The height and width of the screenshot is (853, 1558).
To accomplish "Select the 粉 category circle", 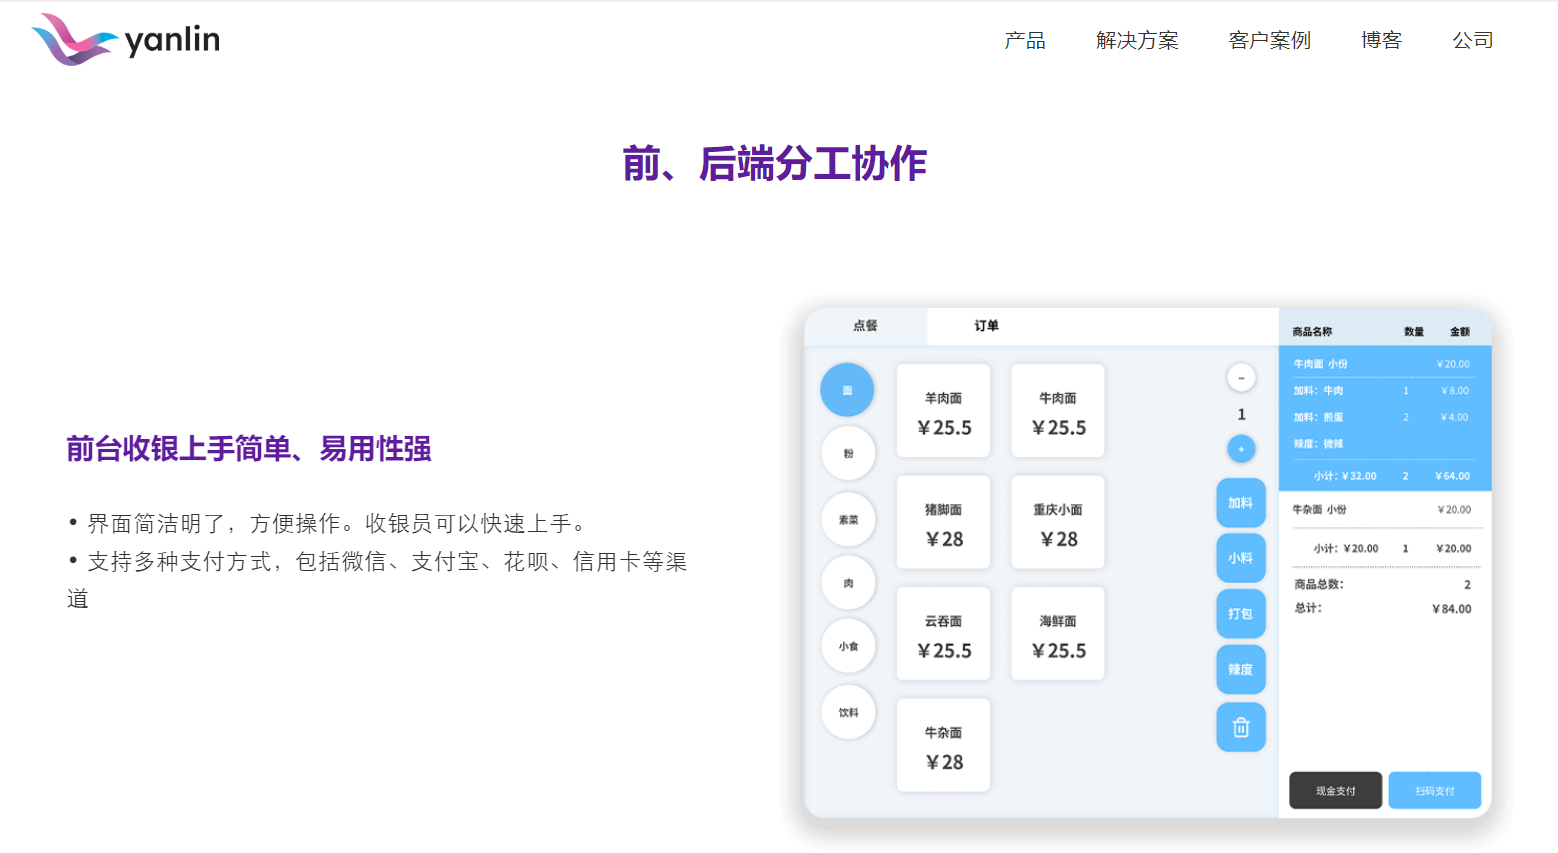I will tap(848, 454).
